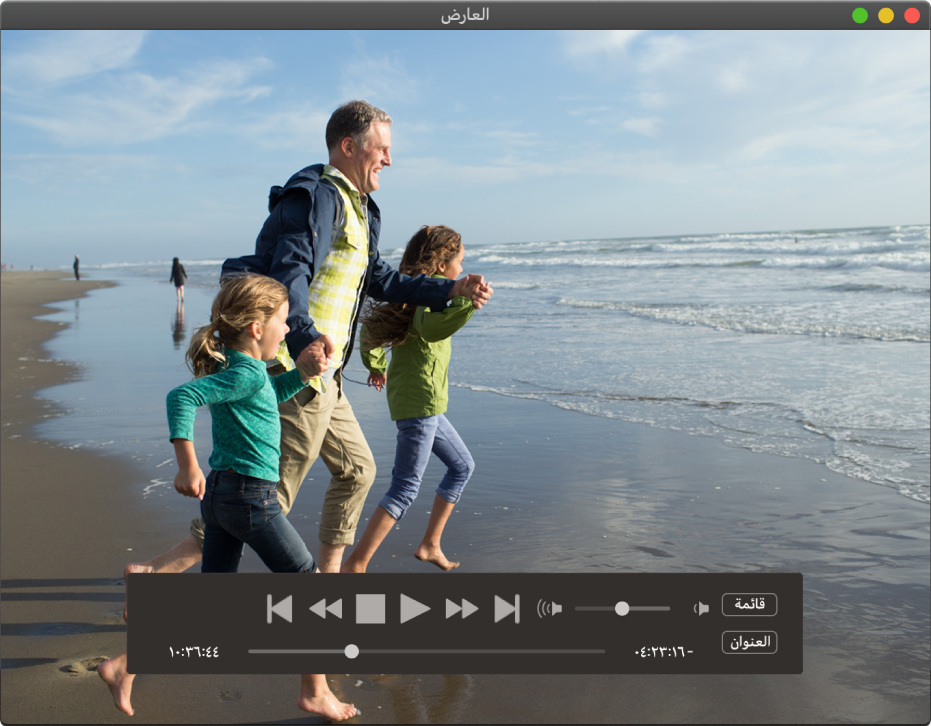Click the loud speaker icon with sound waves
Image resolution: width=931 pixels, height=726 pixels.
click(x=549, y=608)
